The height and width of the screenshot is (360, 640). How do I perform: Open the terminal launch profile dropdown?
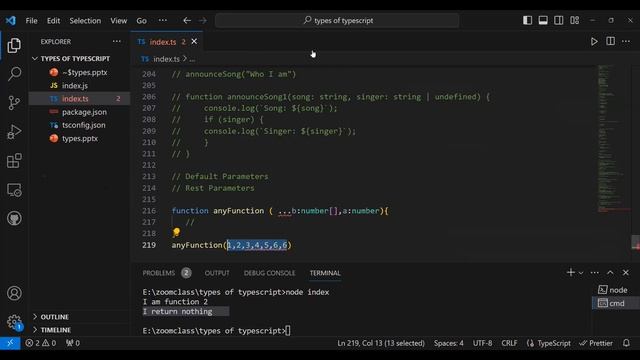click(x=581, y=273)
